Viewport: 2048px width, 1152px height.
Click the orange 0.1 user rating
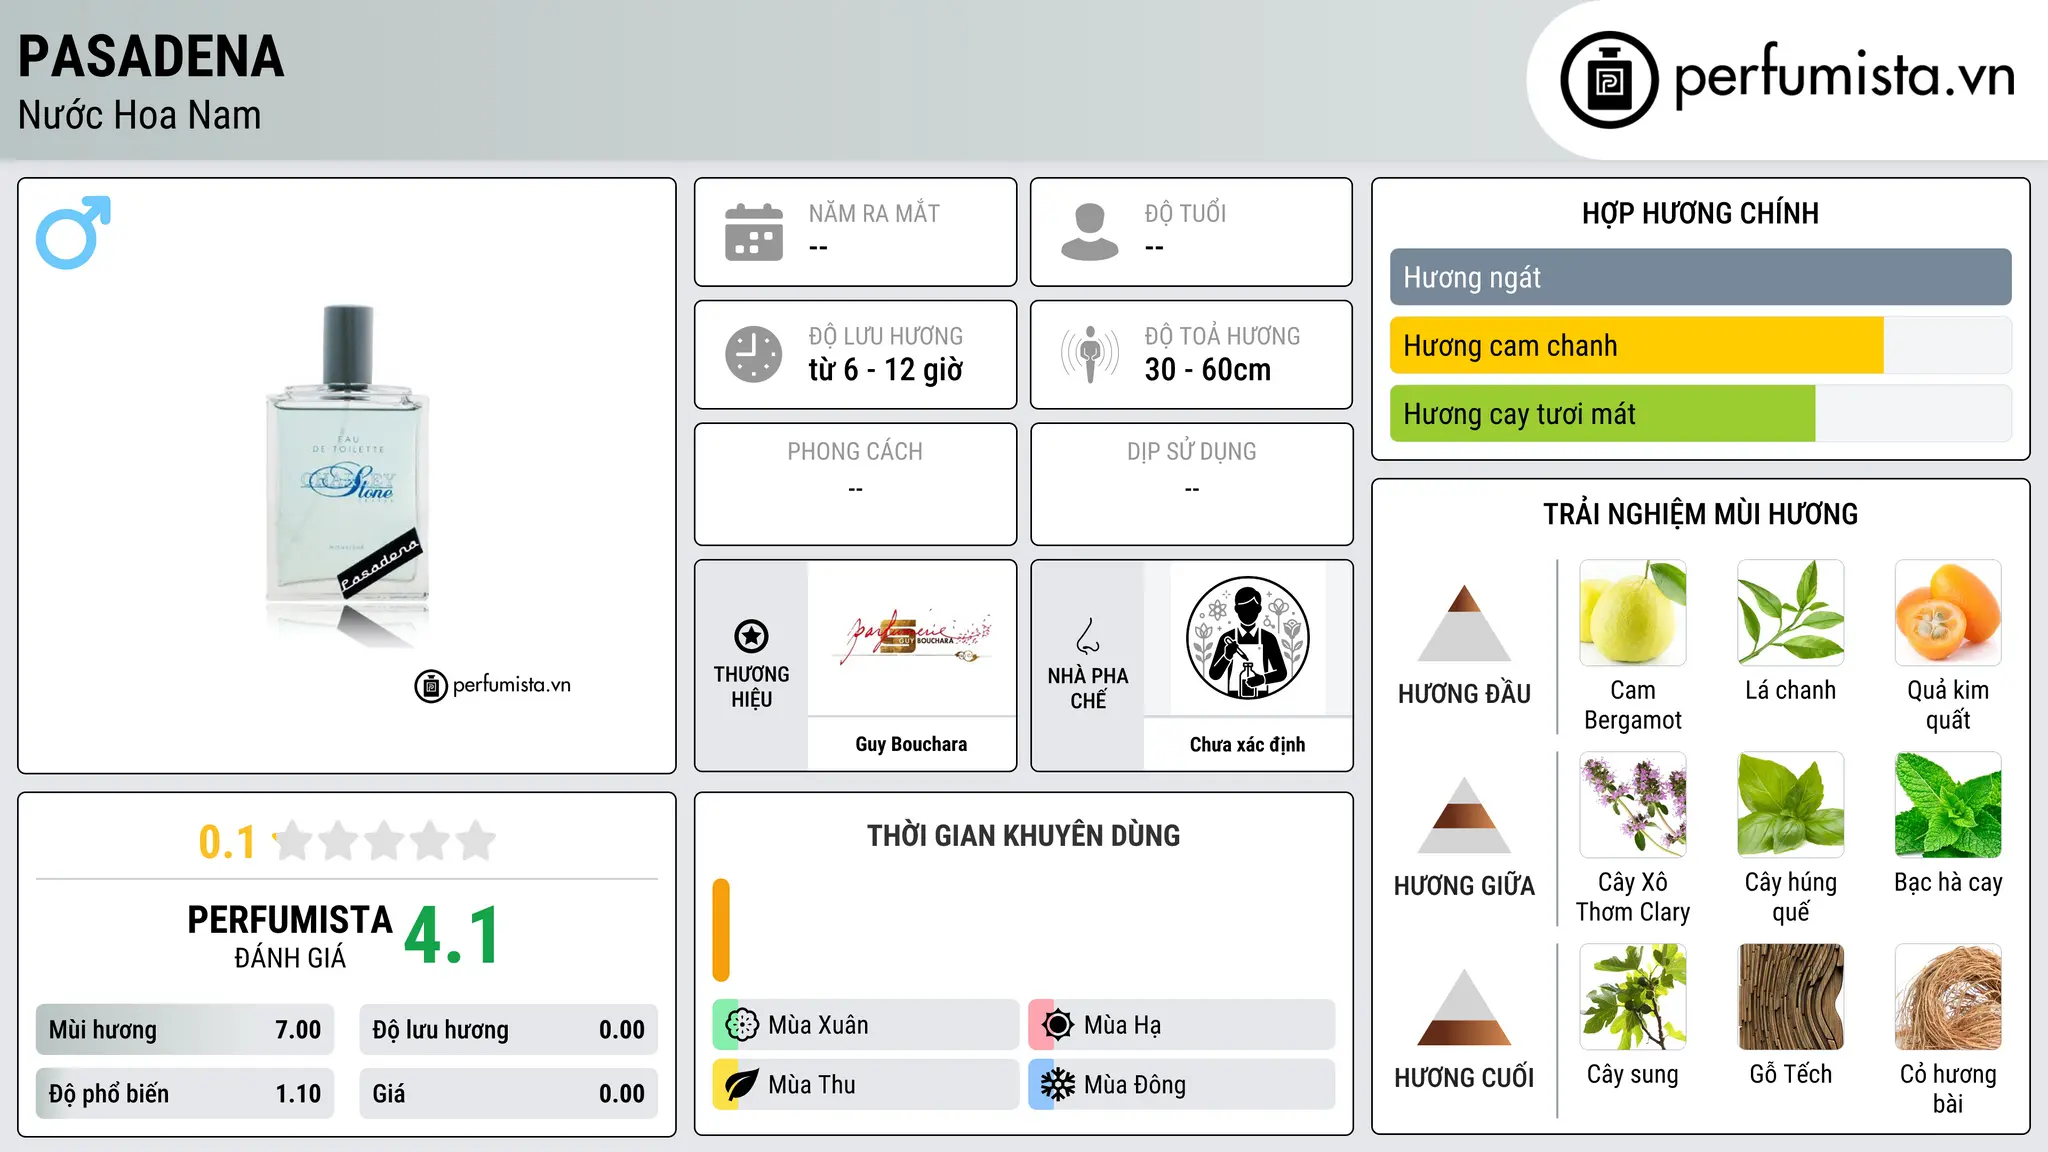tap(227, 842)
